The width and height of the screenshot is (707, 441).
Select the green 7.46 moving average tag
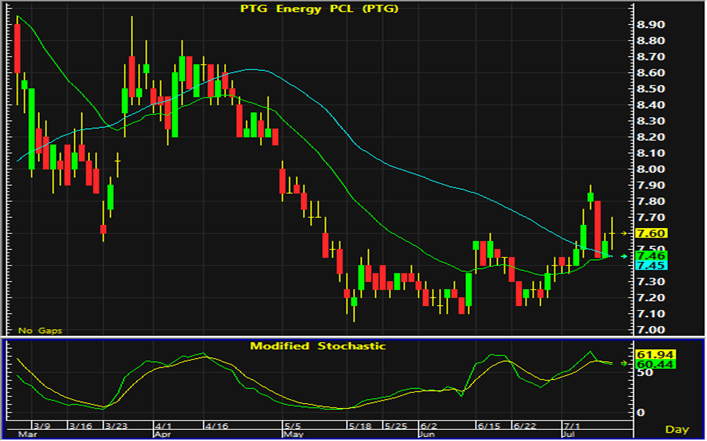coord(651,256)
